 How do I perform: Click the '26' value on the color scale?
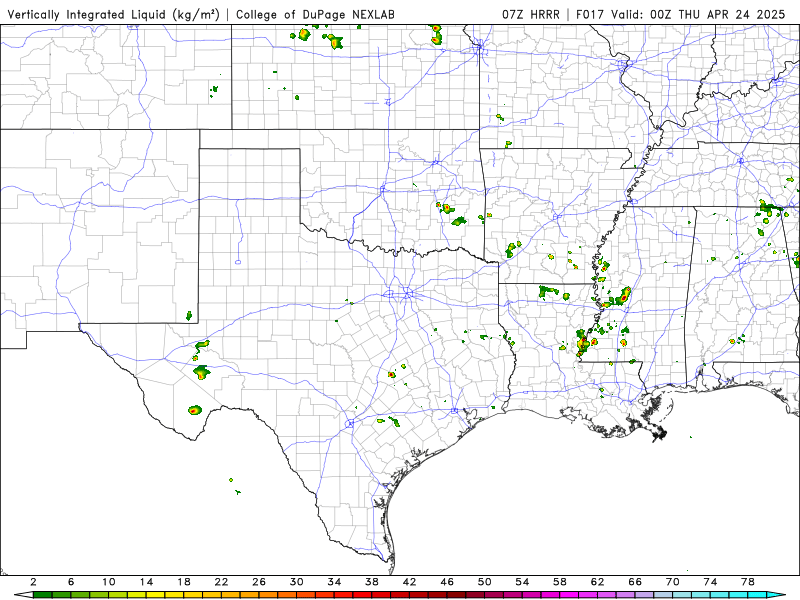point(259,582)
